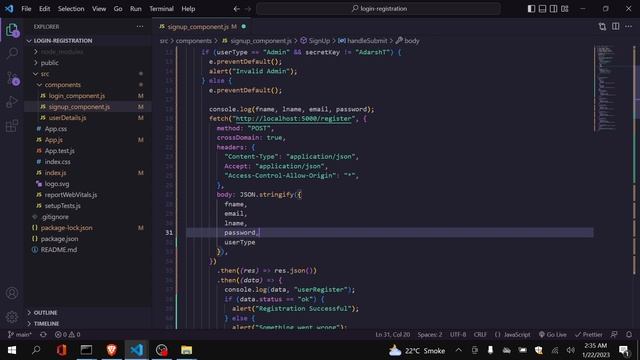Click the feedback icon in status bar
The height and width of the screenshot is (360, 640).
(x=614, y=335)
